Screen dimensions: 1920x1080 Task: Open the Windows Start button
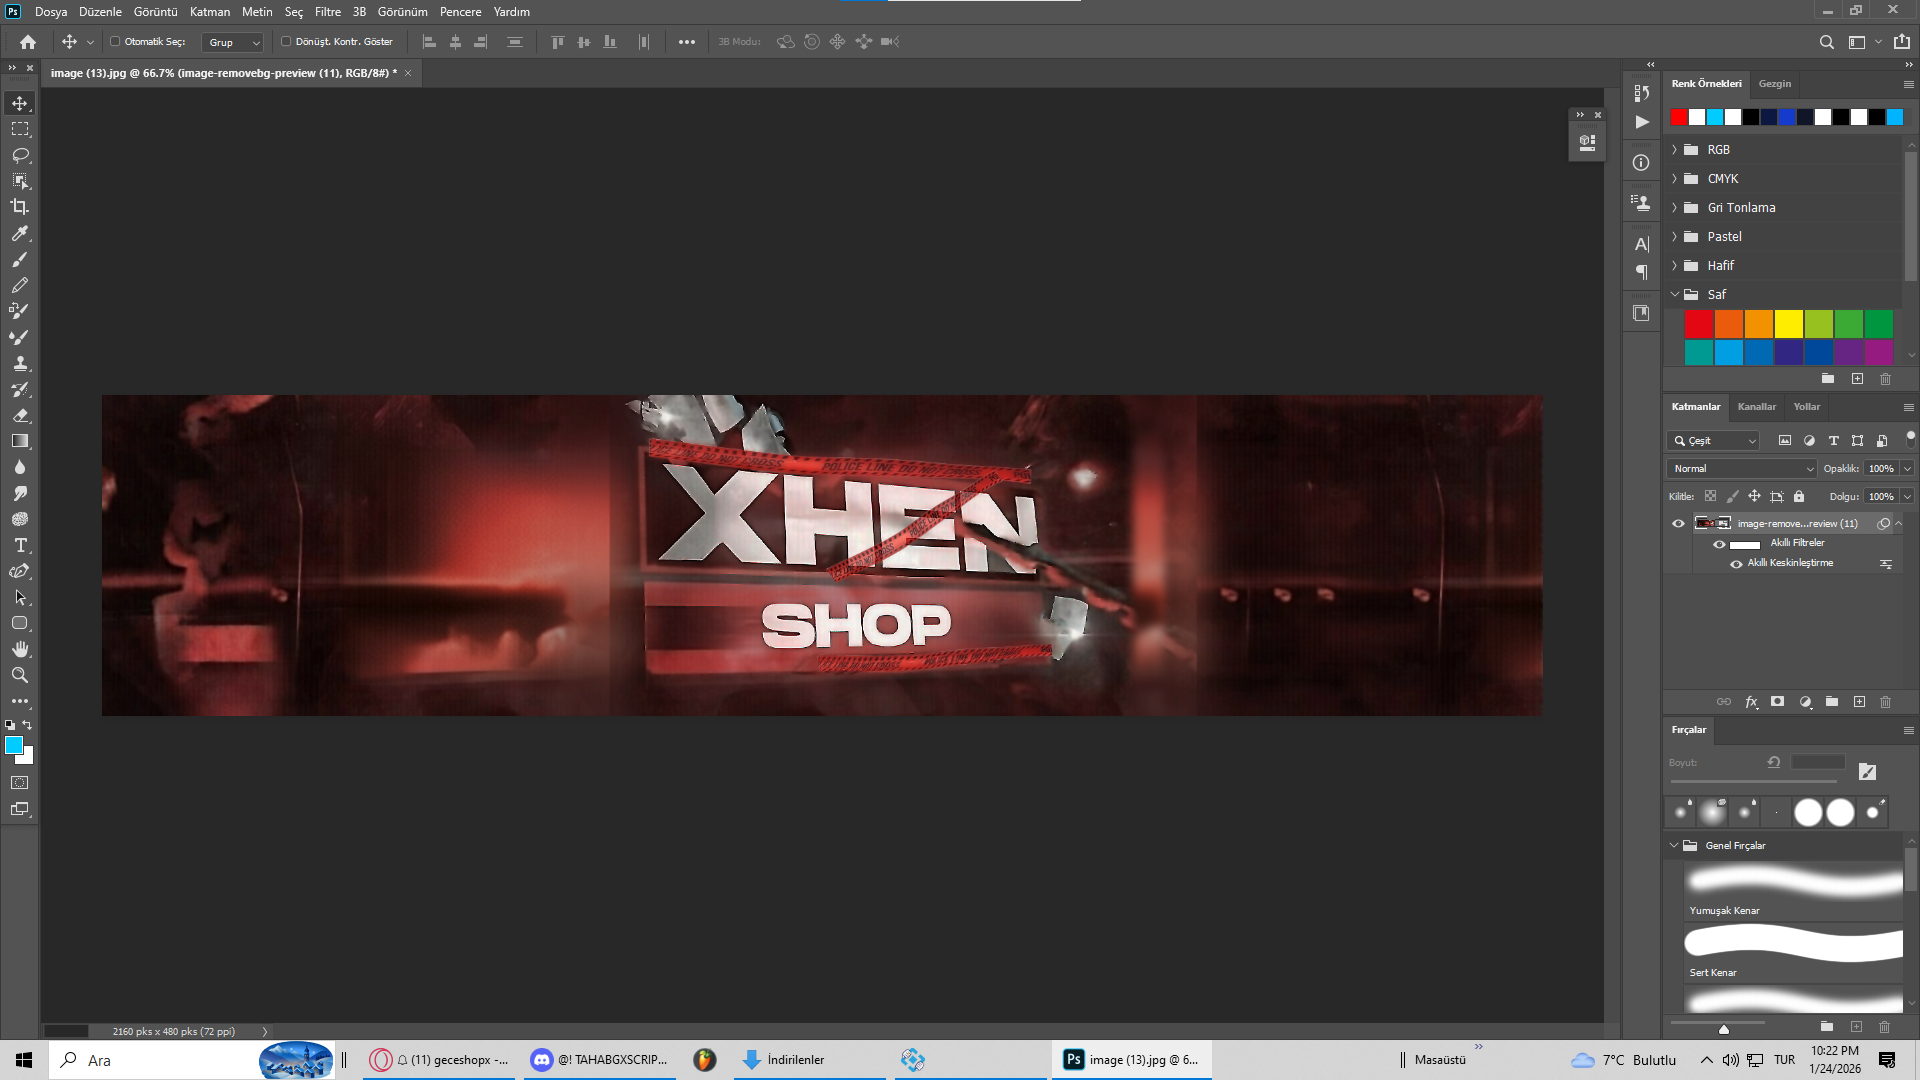pyautogui.click(x=24, y=1060)
